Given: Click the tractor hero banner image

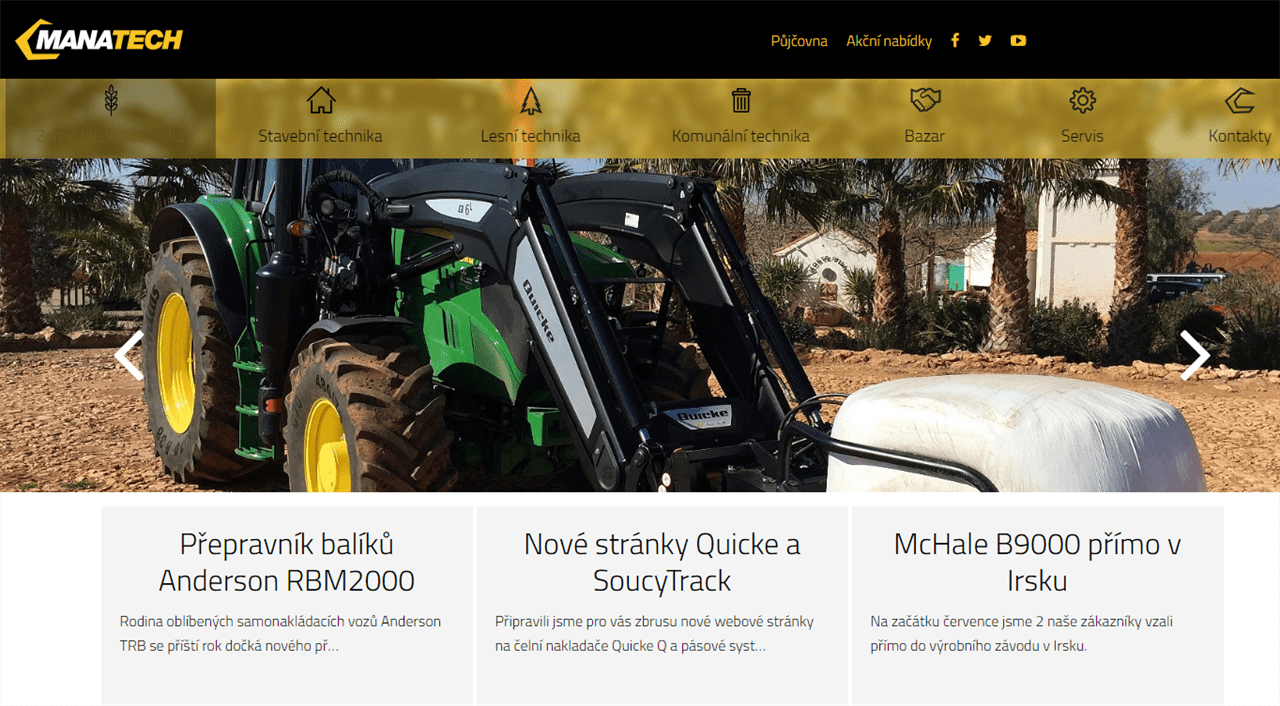Looking at the screenshot, I should 640,325.
